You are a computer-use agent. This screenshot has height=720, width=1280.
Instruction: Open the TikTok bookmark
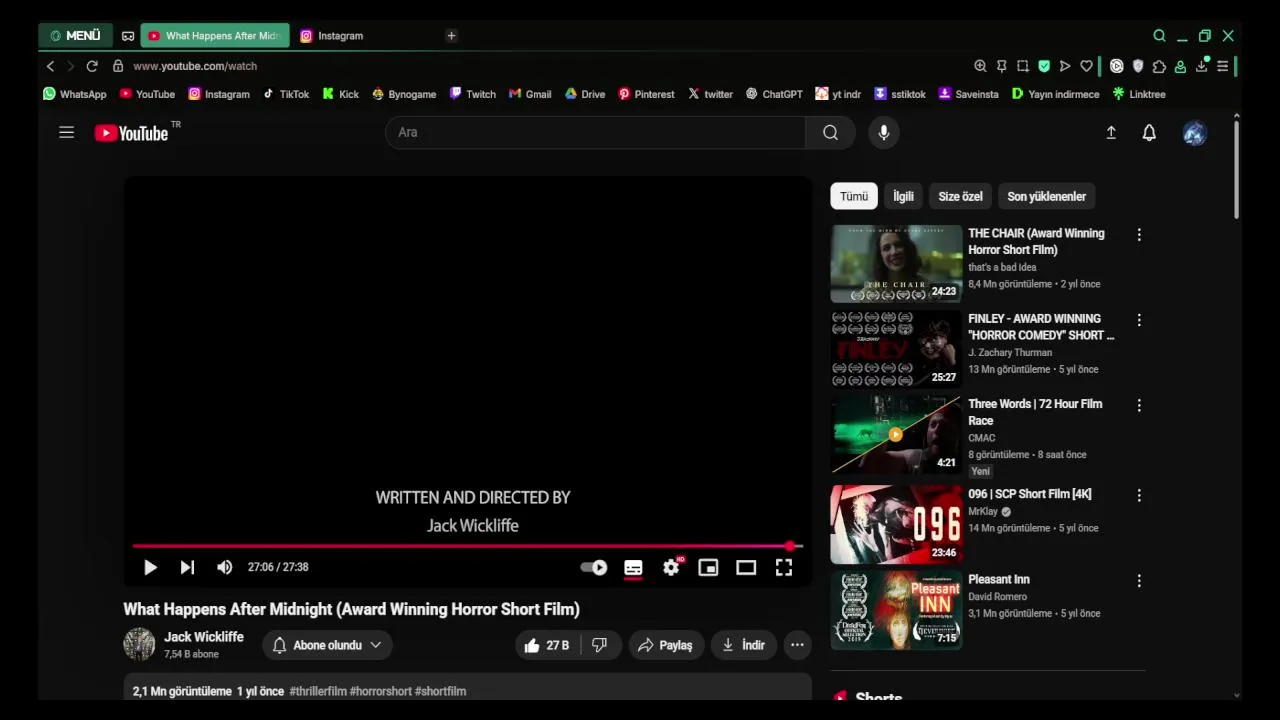coord(286,94)
